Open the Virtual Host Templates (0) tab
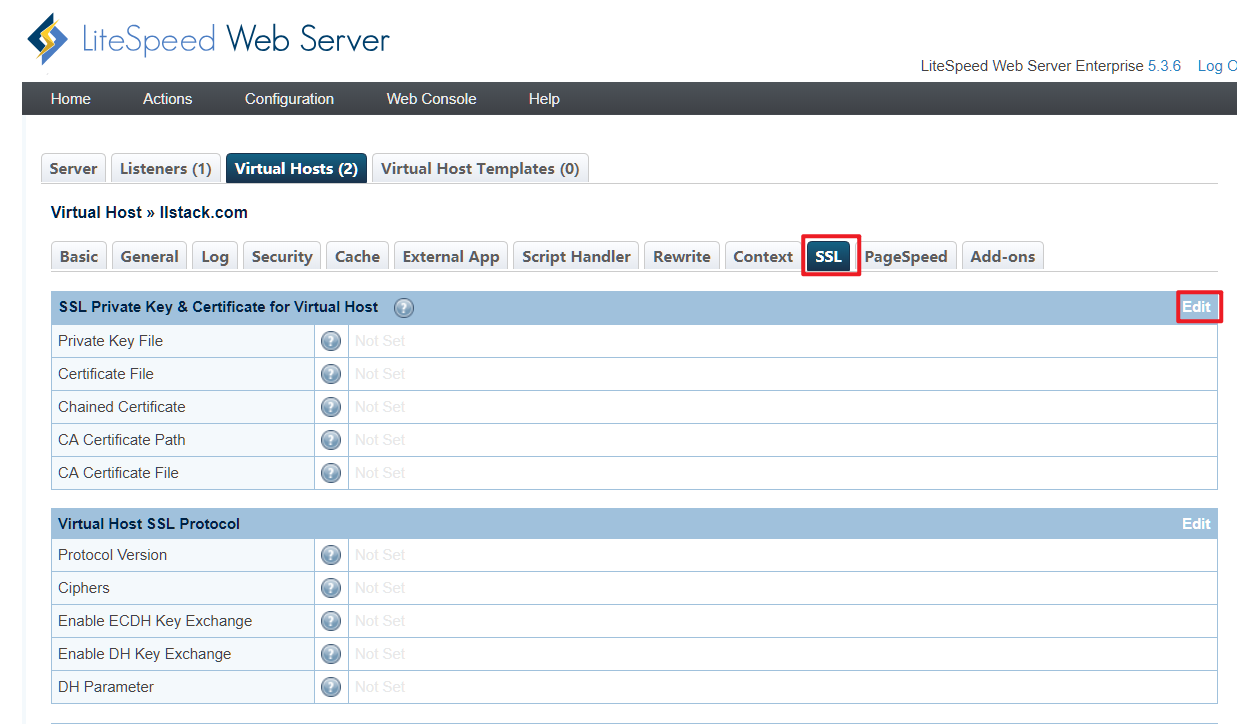This screenshot has width=1237, height=724. 480,169
